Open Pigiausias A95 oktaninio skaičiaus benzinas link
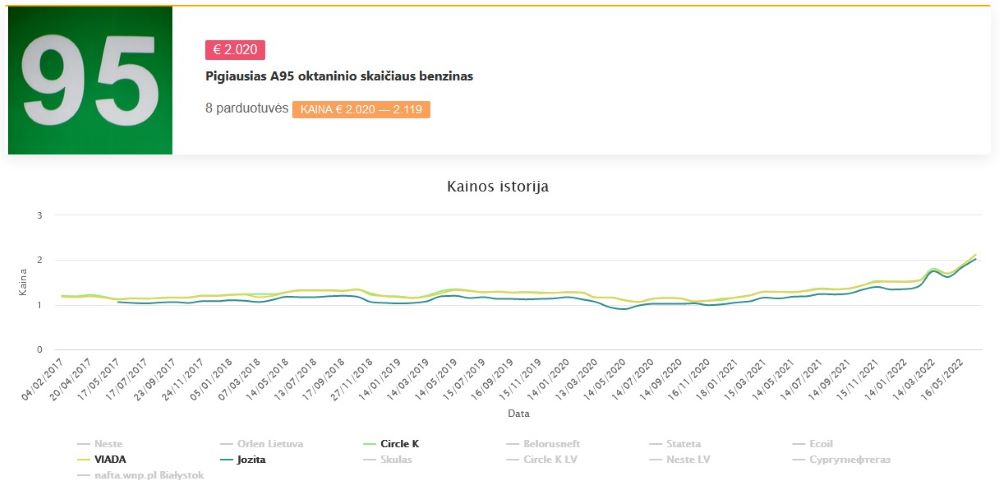Viewport: 1000px width, 491px height. [339, 77]
